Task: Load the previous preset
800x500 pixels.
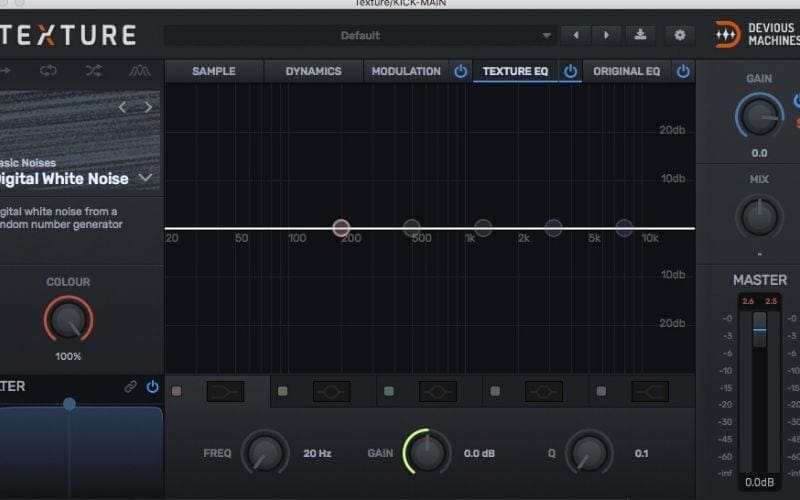Action: [x=576, y=35]
